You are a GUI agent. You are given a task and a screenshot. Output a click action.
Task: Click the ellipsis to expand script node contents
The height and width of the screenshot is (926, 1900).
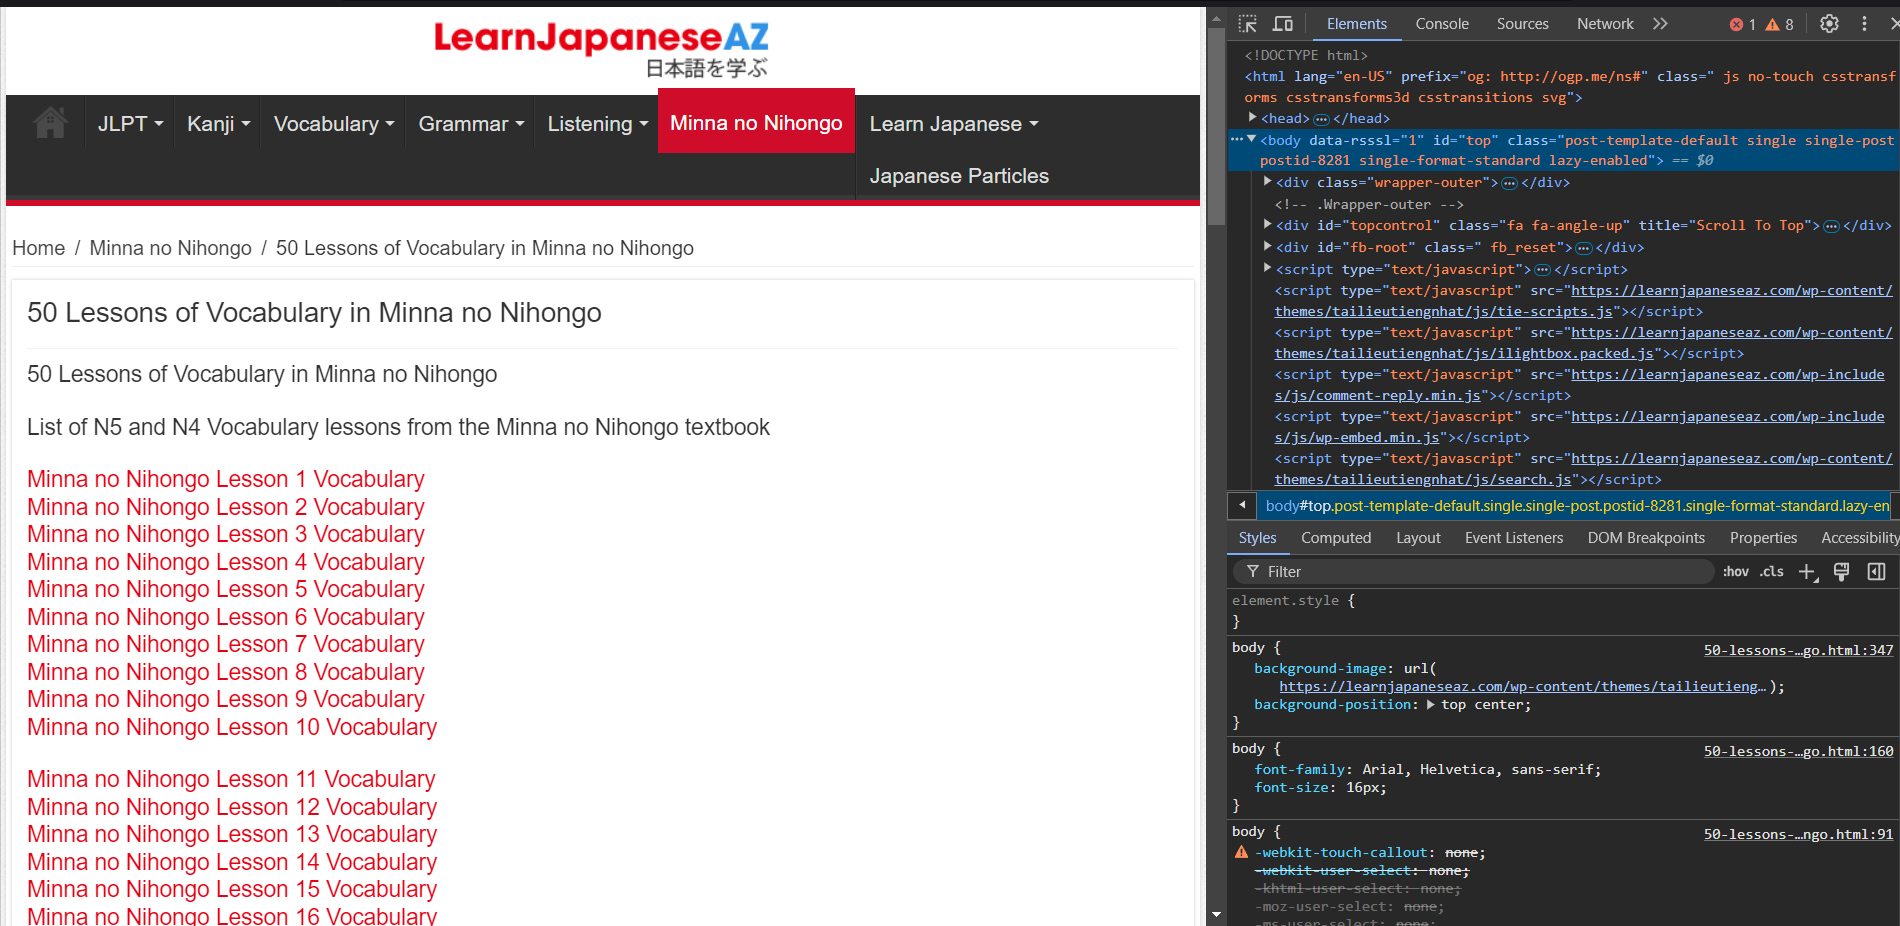[1542, 270]
